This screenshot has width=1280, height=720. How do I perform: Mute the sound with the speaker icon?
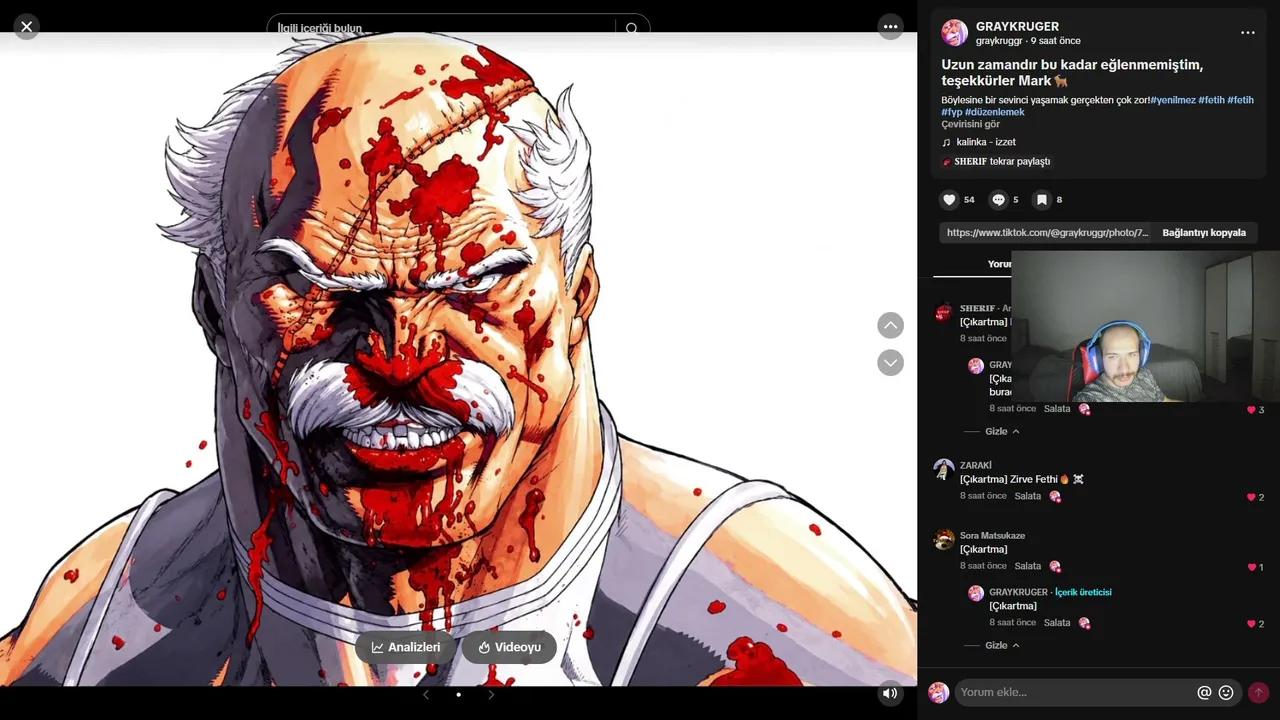point(889,693)
